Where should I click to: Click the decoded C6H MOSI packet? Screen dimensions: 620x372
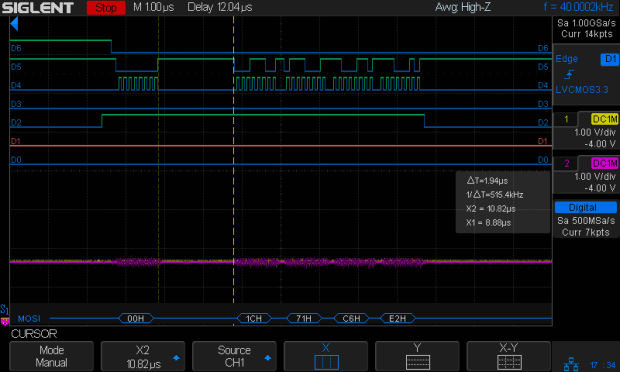(x=351, y=319)
